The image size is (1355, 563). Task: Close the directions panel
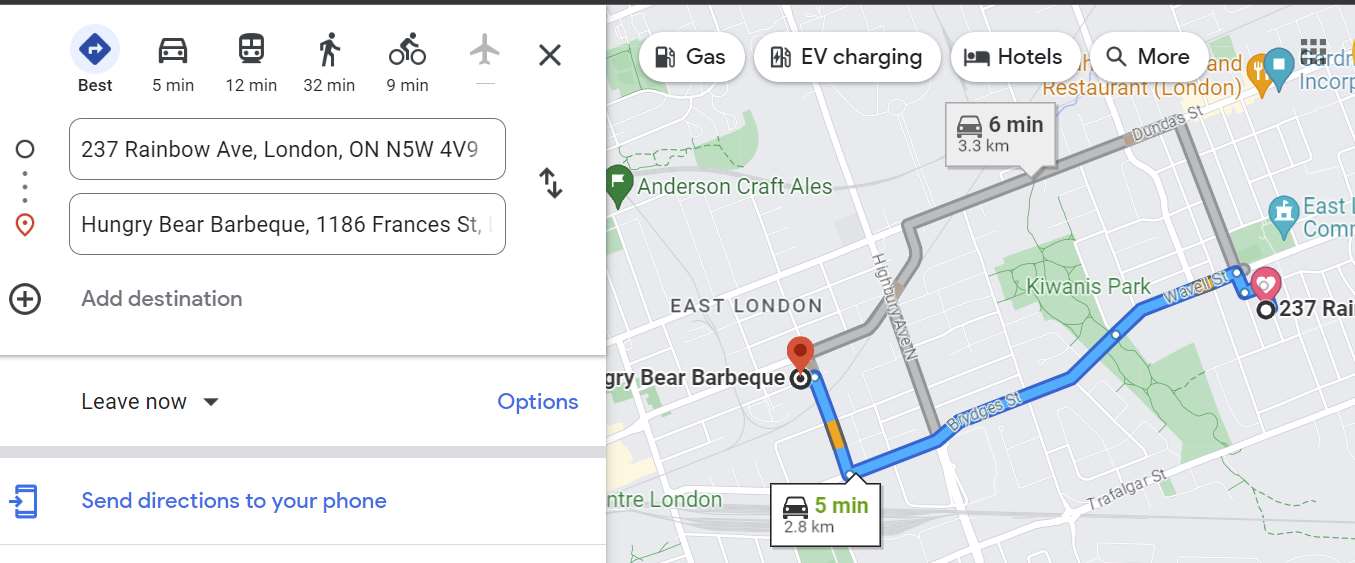[550, 55]
